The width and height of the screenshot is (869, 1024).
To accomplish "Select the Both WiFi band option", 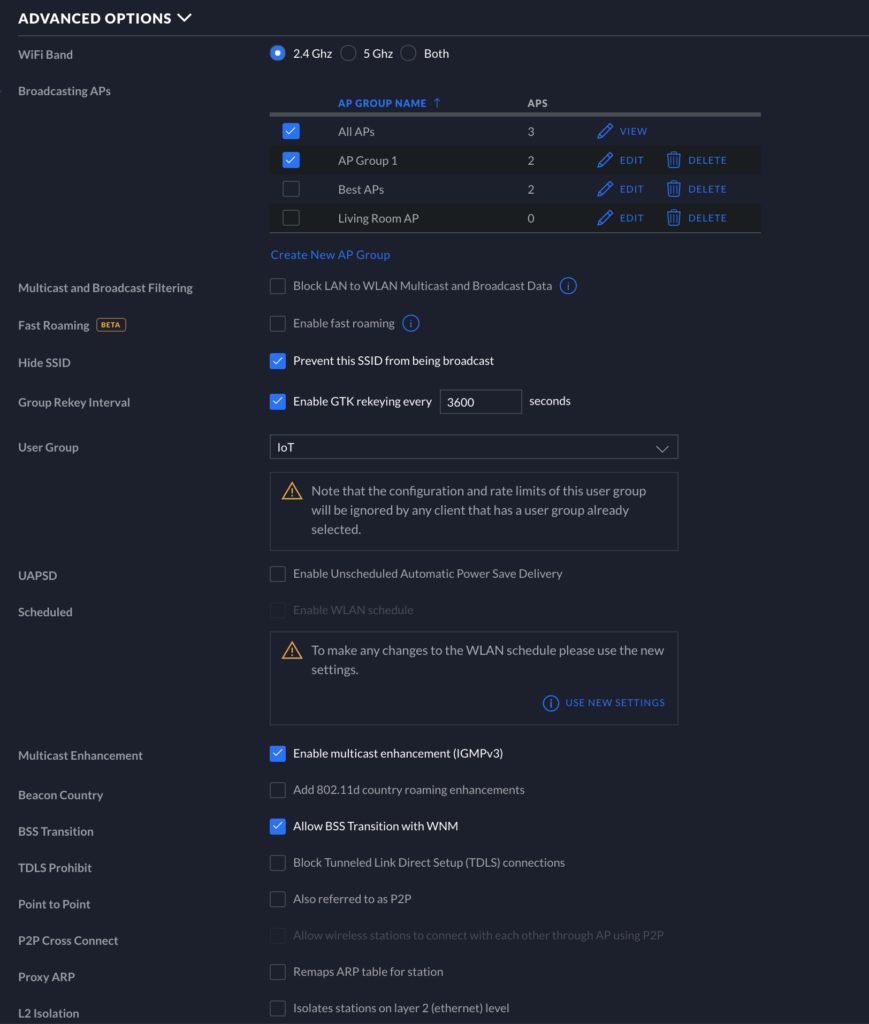I will click(409, 54).
